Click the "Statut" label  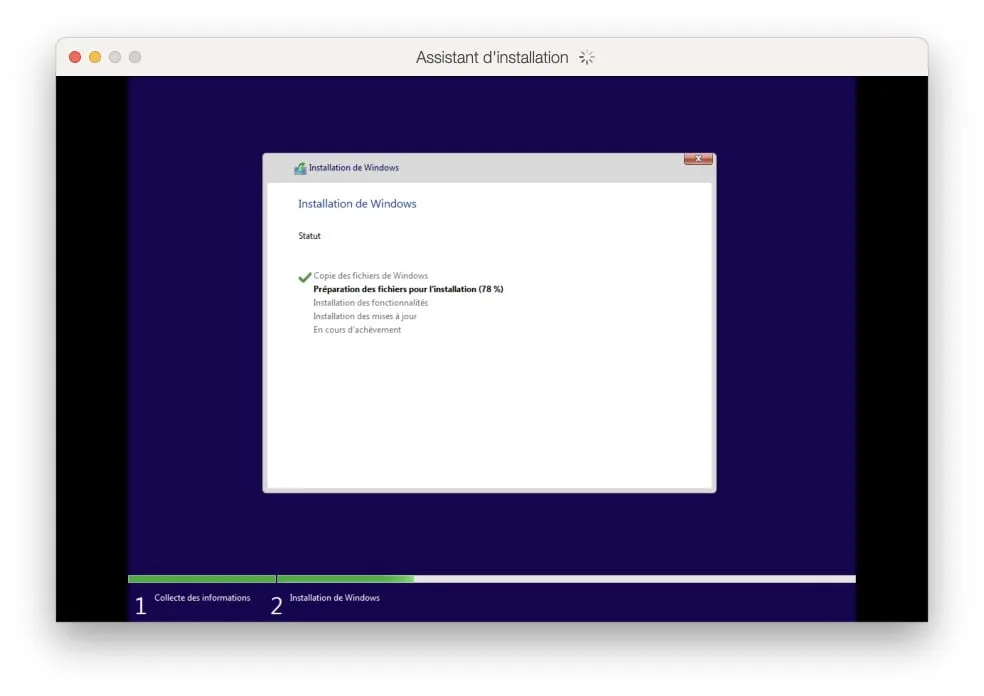coord(309,236)
